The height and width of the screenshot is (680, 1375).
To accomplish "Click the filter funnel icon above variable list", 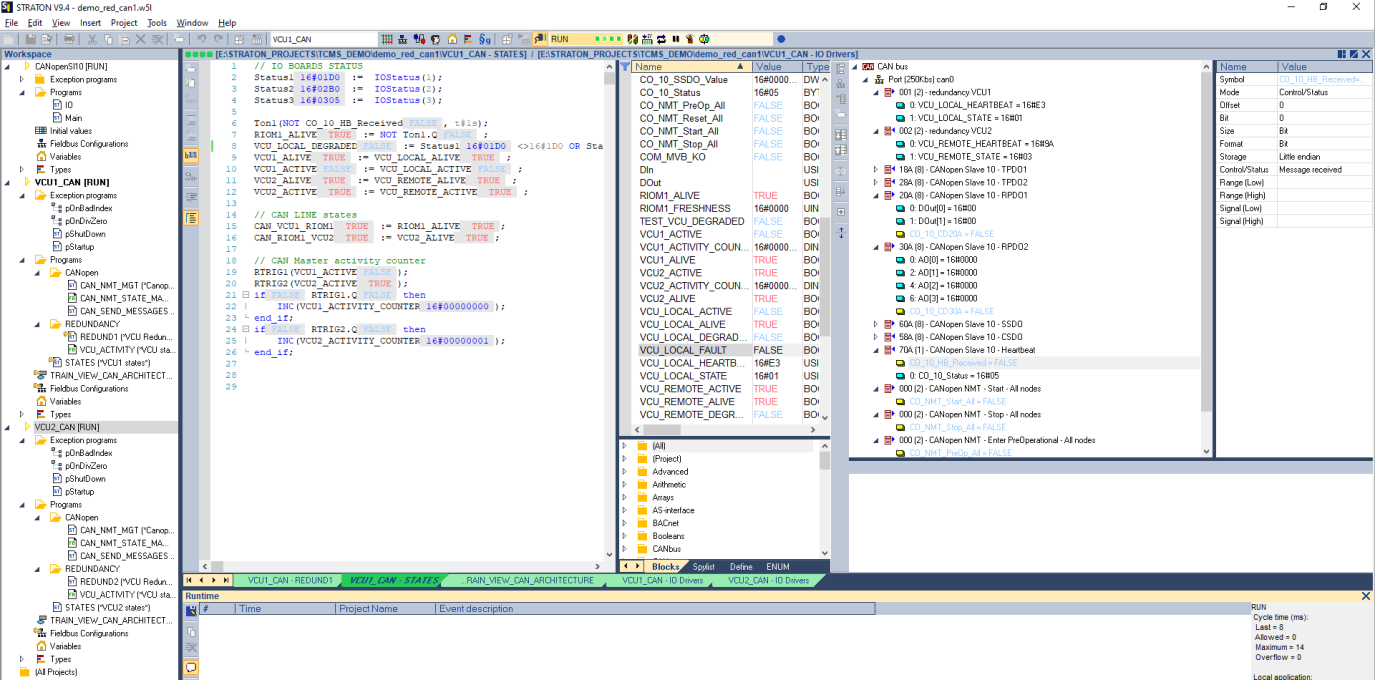I will coord(625,67).
